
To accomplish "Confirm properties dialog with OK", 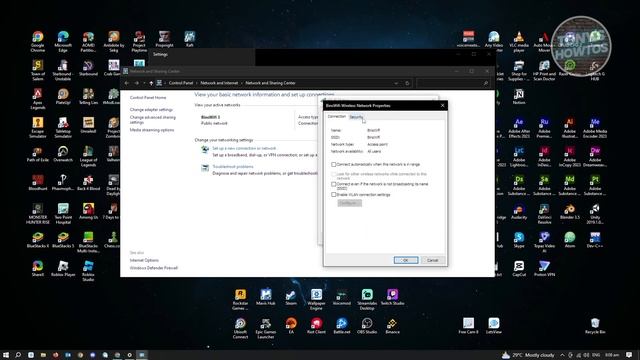I will click(406, 260).
